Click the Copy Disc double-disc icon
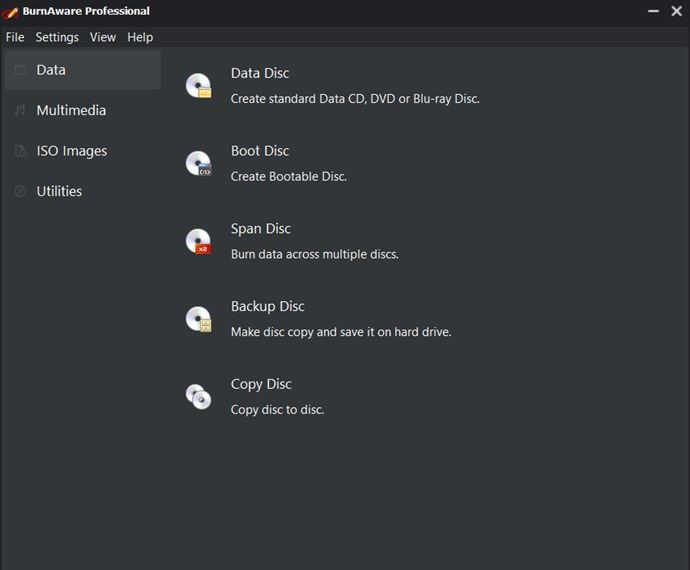Image resolution: width=690 pixels, height=570 pixels. pos(198,397)
